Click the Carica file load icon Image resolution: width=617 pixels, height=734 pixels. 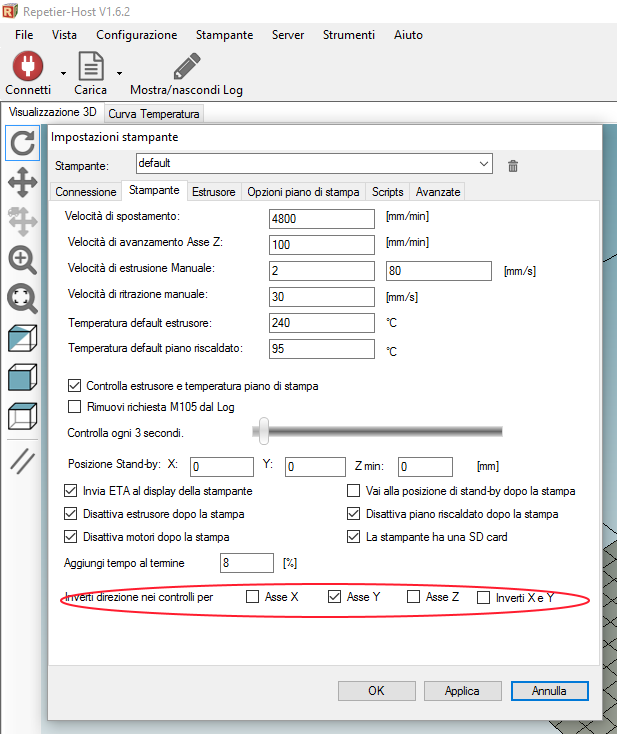tap(91, 66)
